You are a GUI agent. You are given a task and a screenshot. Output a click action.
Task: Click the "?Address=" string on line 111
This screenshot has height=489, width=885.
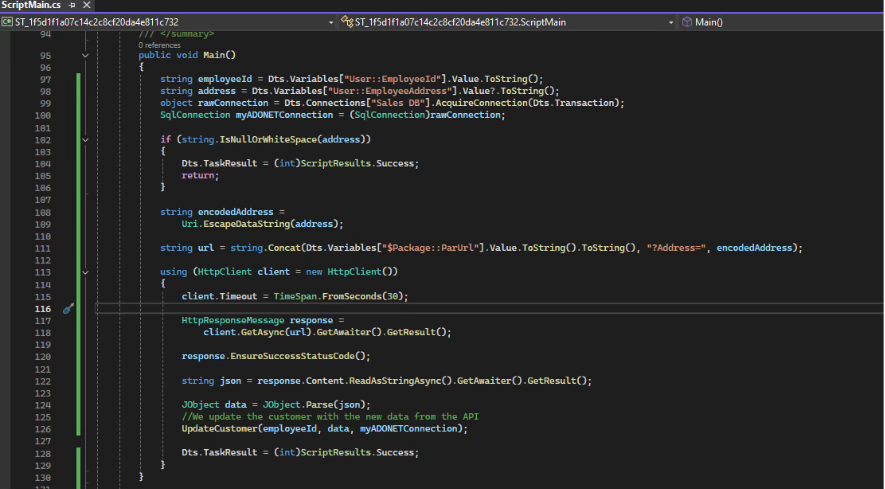click(676, 248)
